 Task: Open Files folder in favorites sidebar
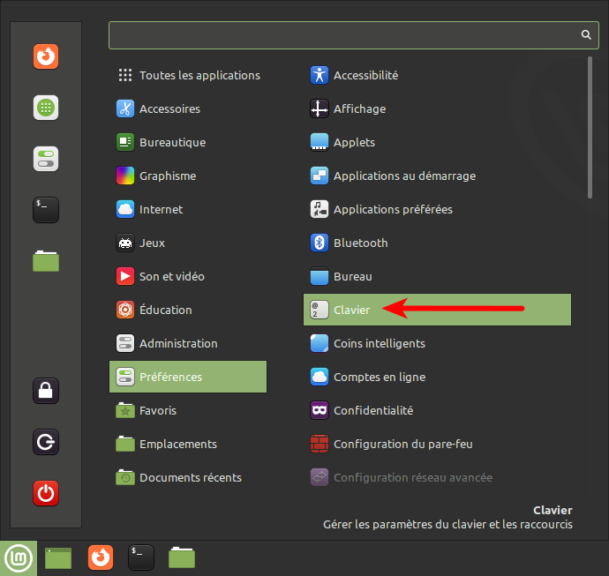[x=46, y=261]
